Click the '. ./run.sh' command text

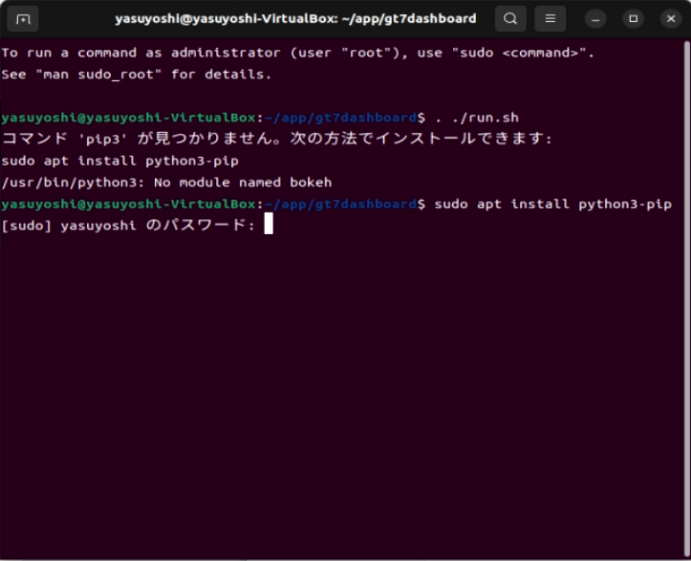477,118
